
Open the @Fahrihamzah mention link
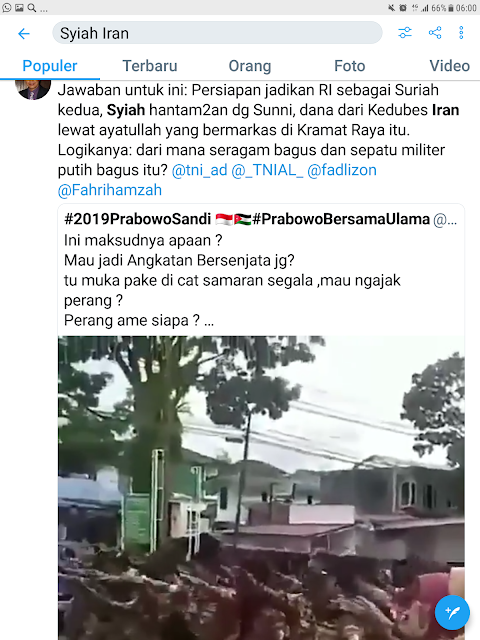coord(110,190)
